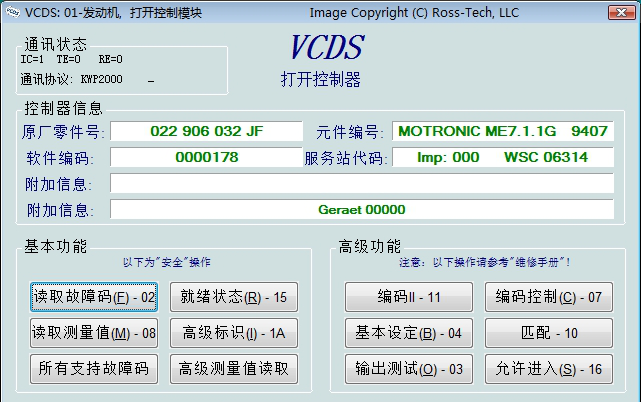This screenshot has width=641, height=418.
Task: Open 高级测量值读取 advanced measuring values
Action: tap(234, 369)
